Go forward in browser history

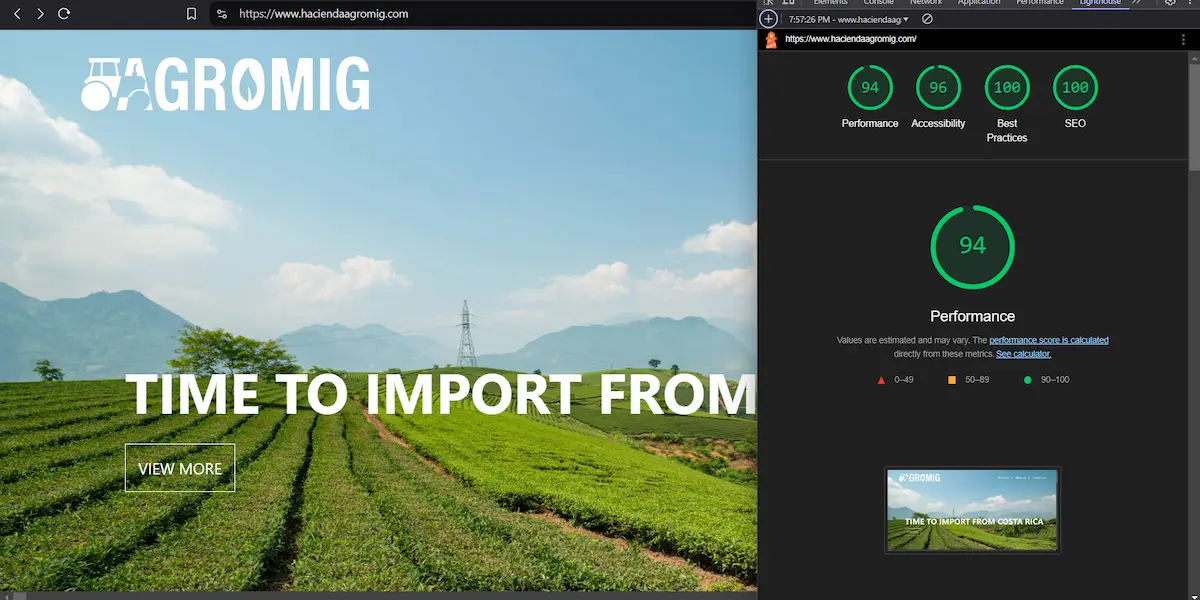40,14
